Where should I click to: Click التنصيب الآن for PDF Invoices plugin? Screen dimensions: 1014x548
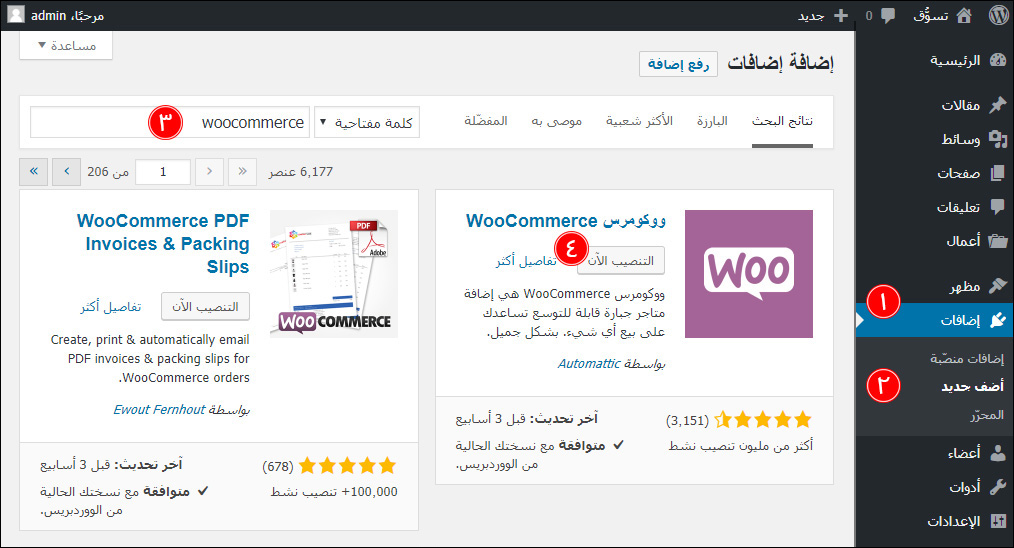[205, 307]
